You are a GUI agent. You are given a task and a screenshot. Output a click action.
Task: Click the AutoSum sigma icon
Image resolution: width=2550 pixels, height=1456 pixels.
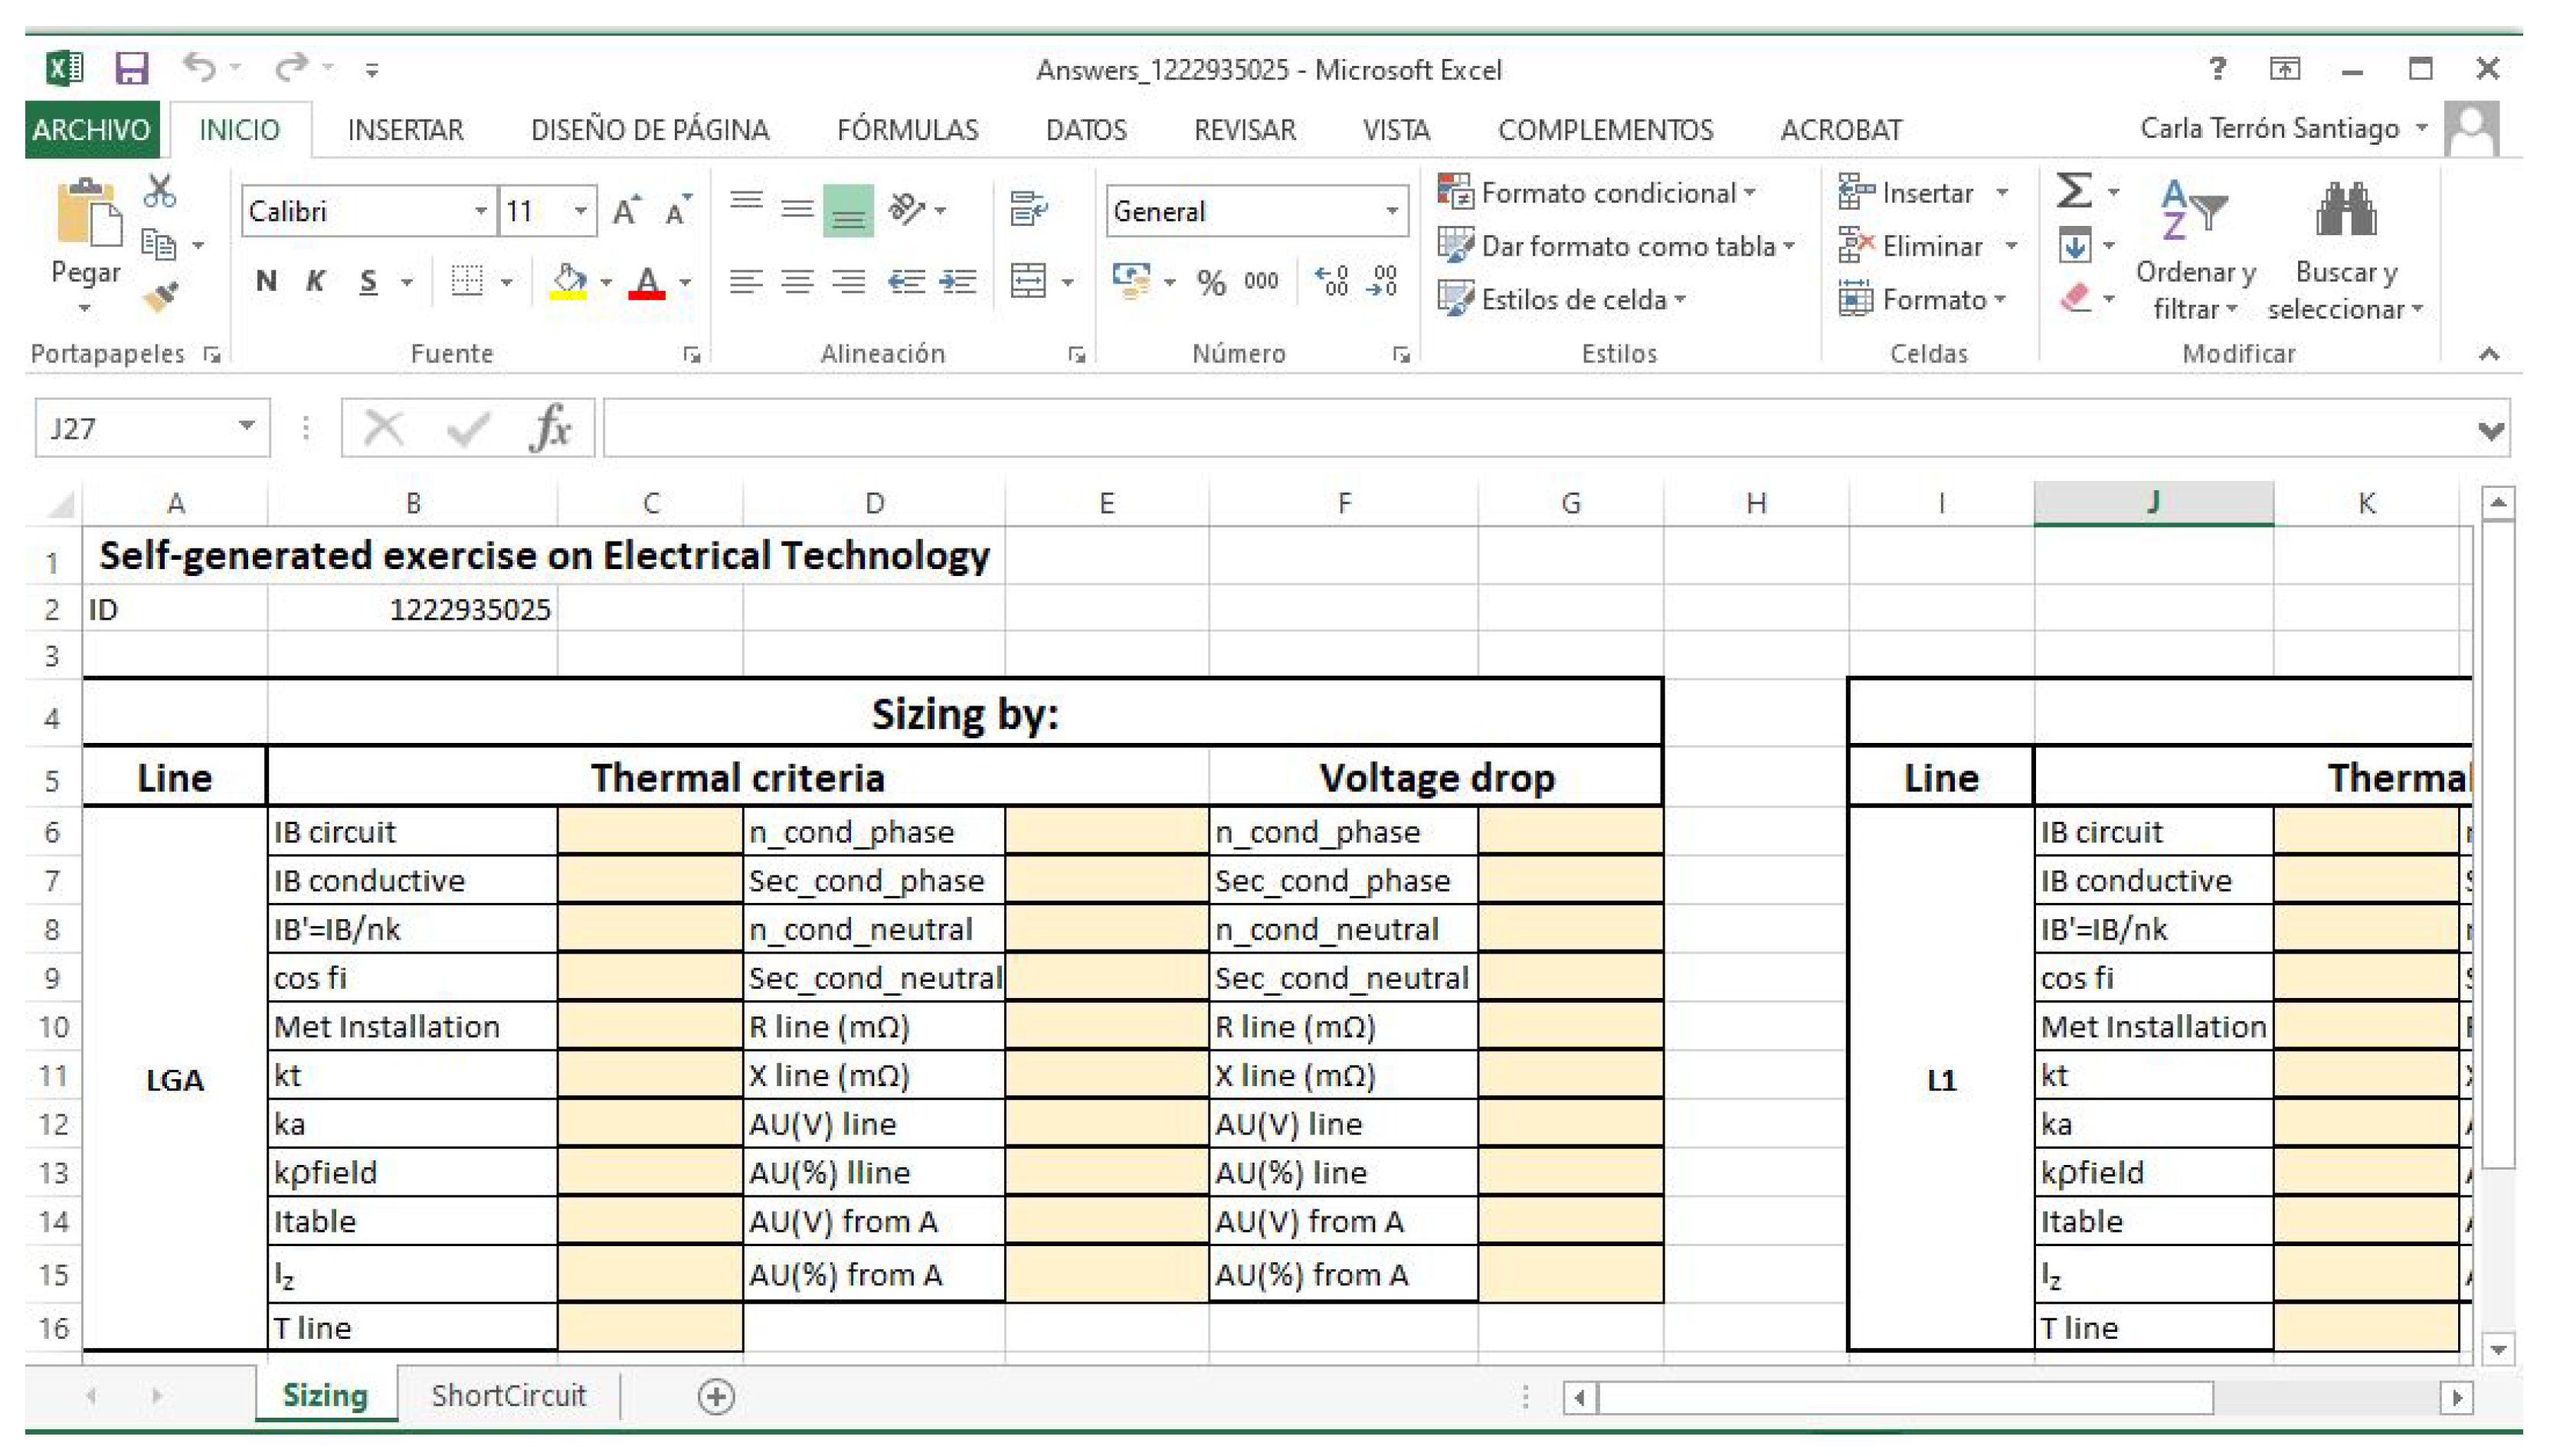2073,190
